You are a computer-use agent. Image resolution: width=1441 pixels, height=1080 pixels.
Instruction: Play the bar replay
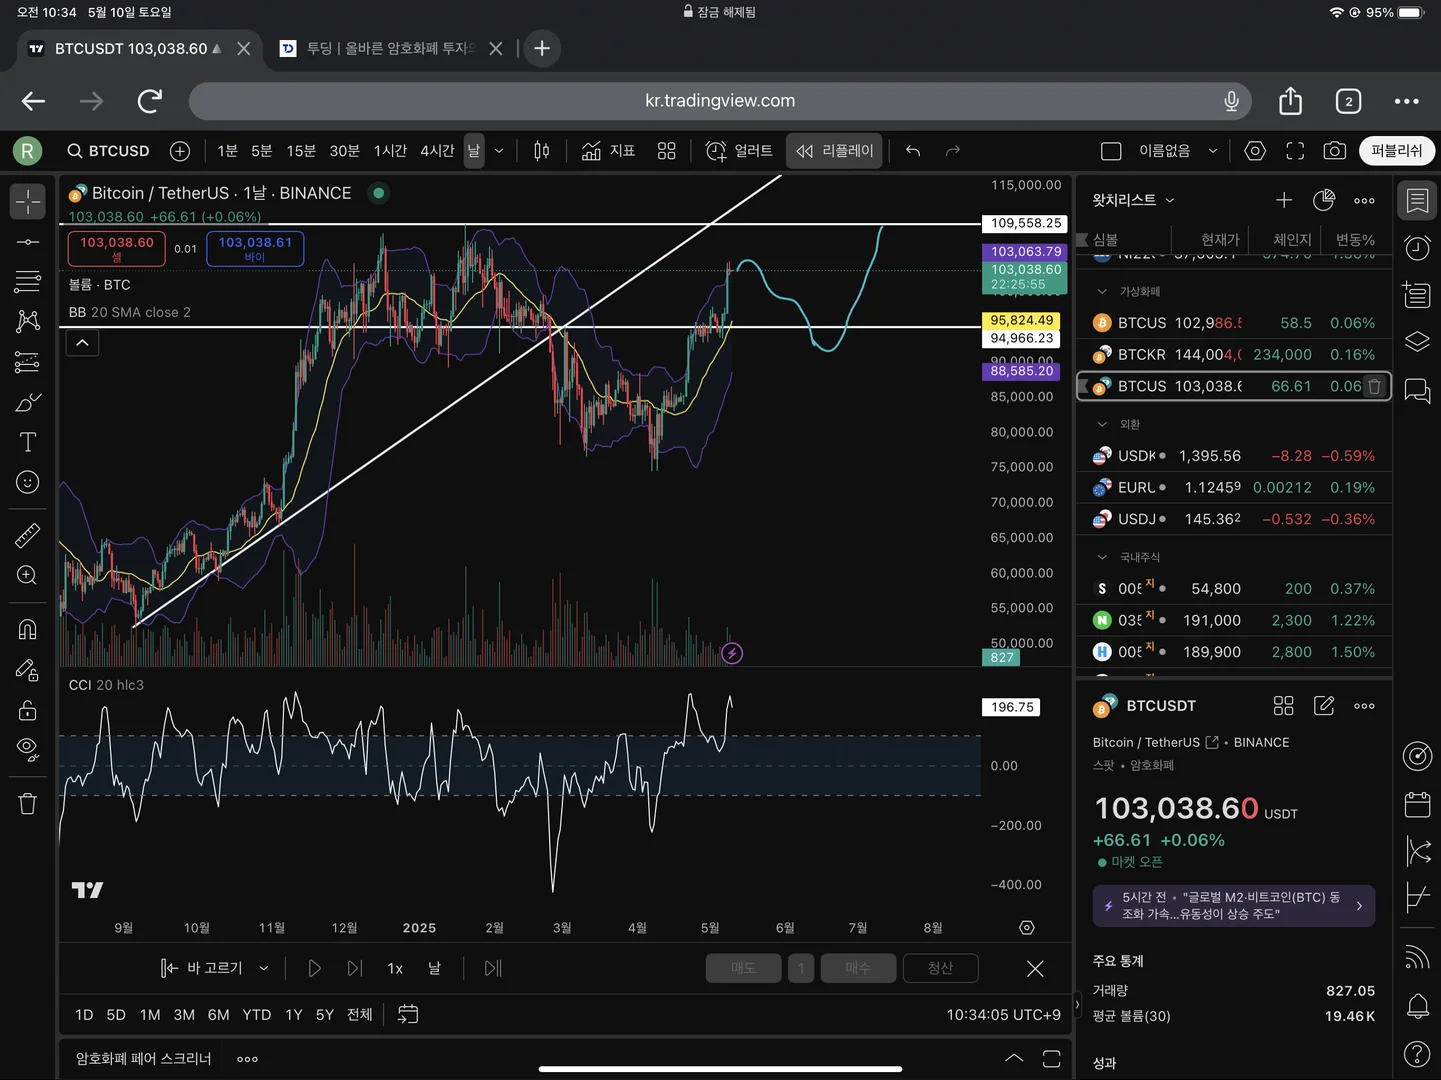tap(314, 968)
